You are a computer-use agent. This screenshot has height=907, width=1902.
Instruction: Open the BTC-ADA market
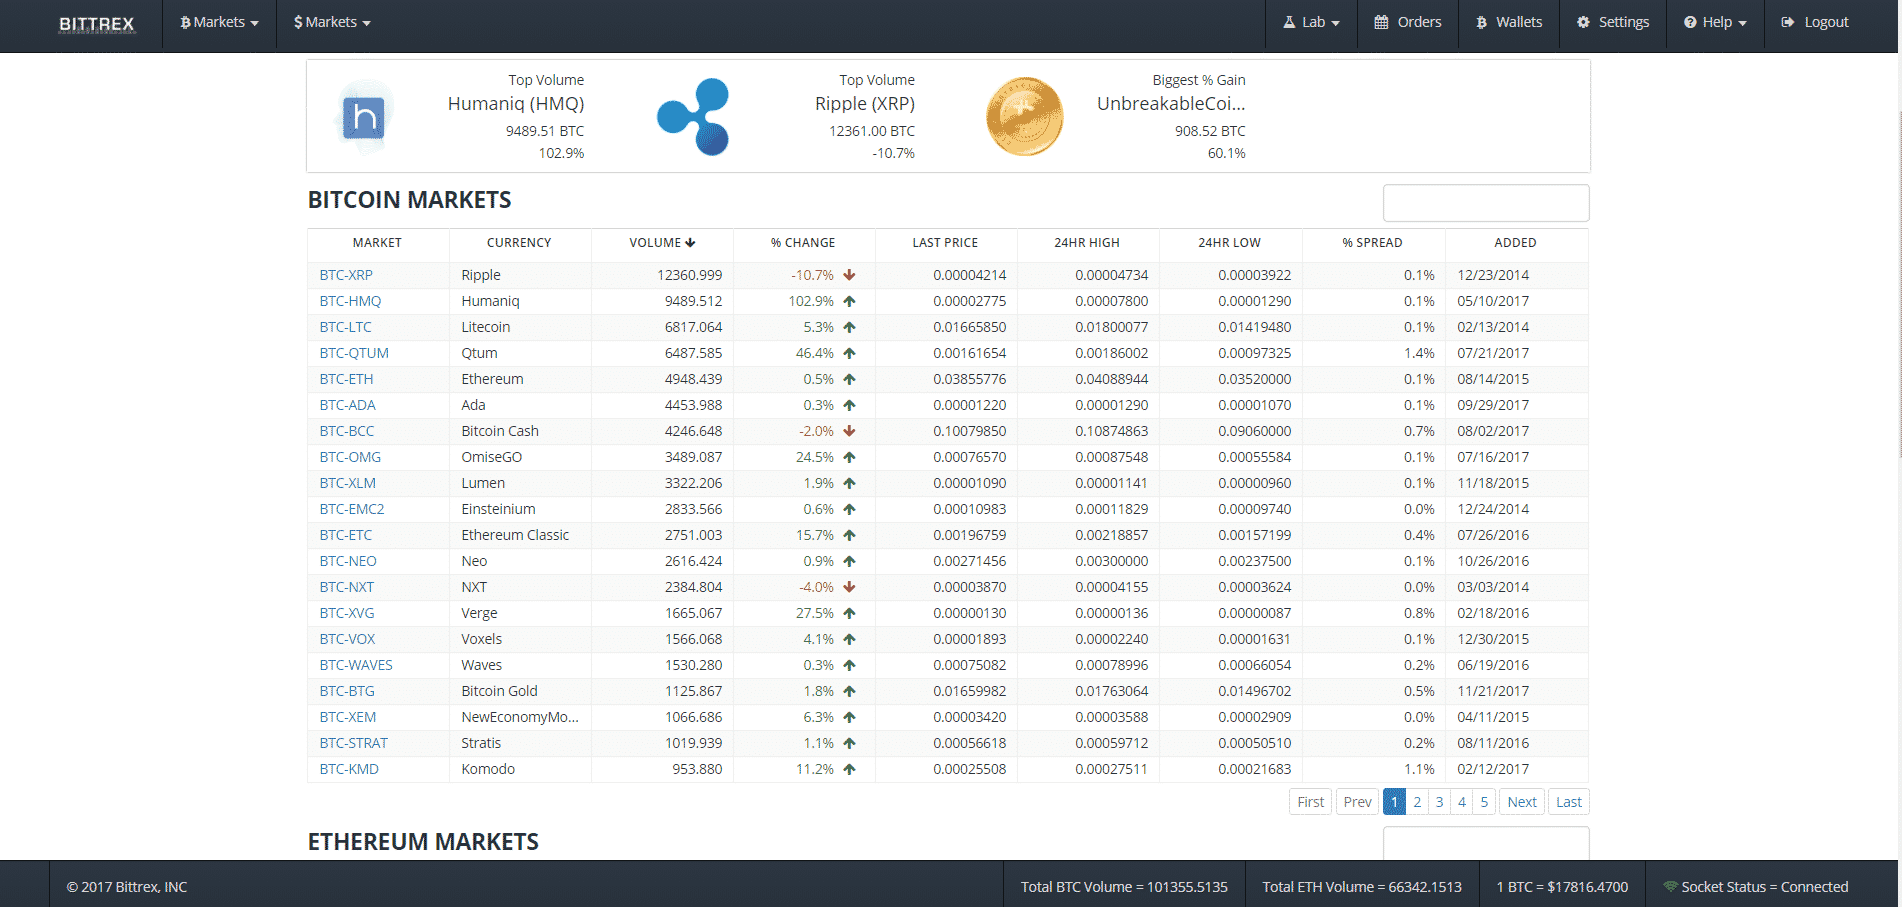[347, 405]
